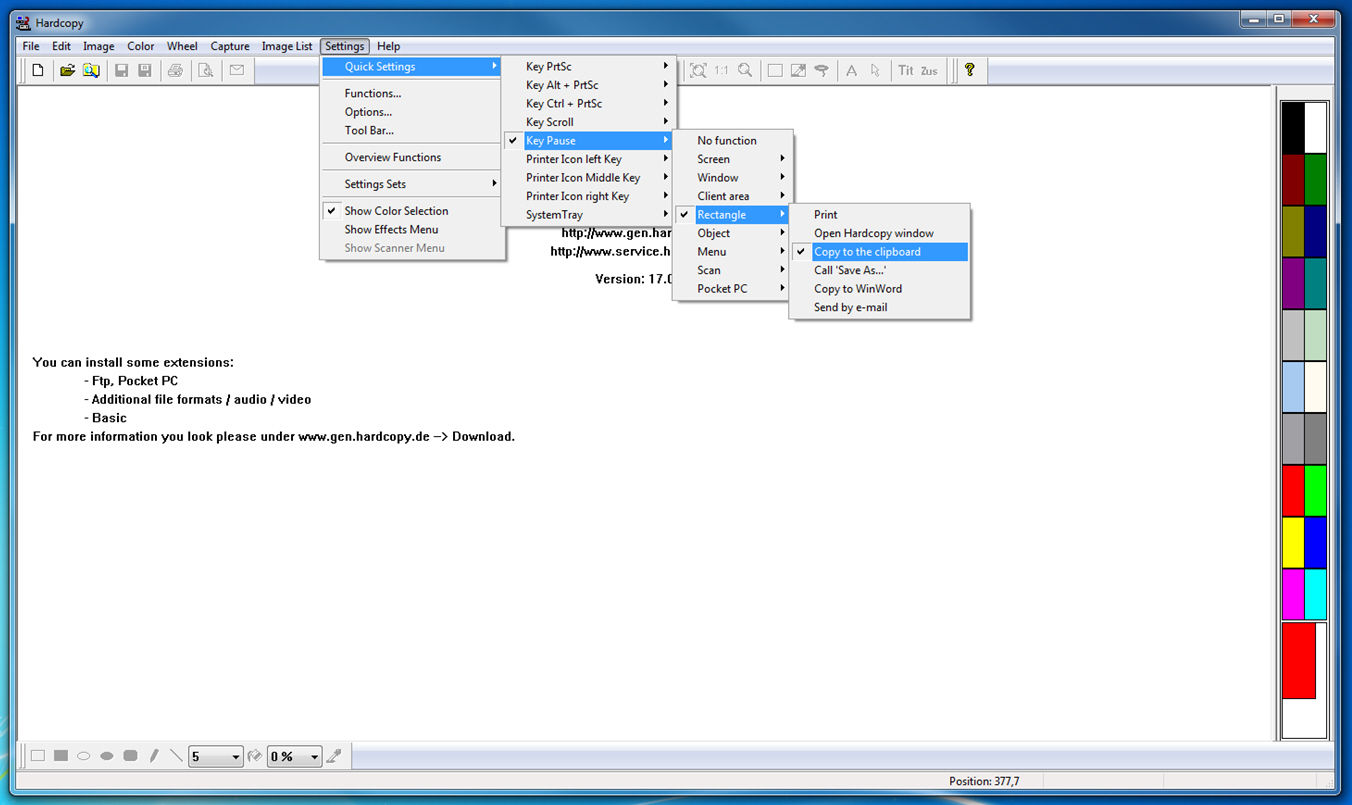Click the Print preview page icon

coord(205,70)
